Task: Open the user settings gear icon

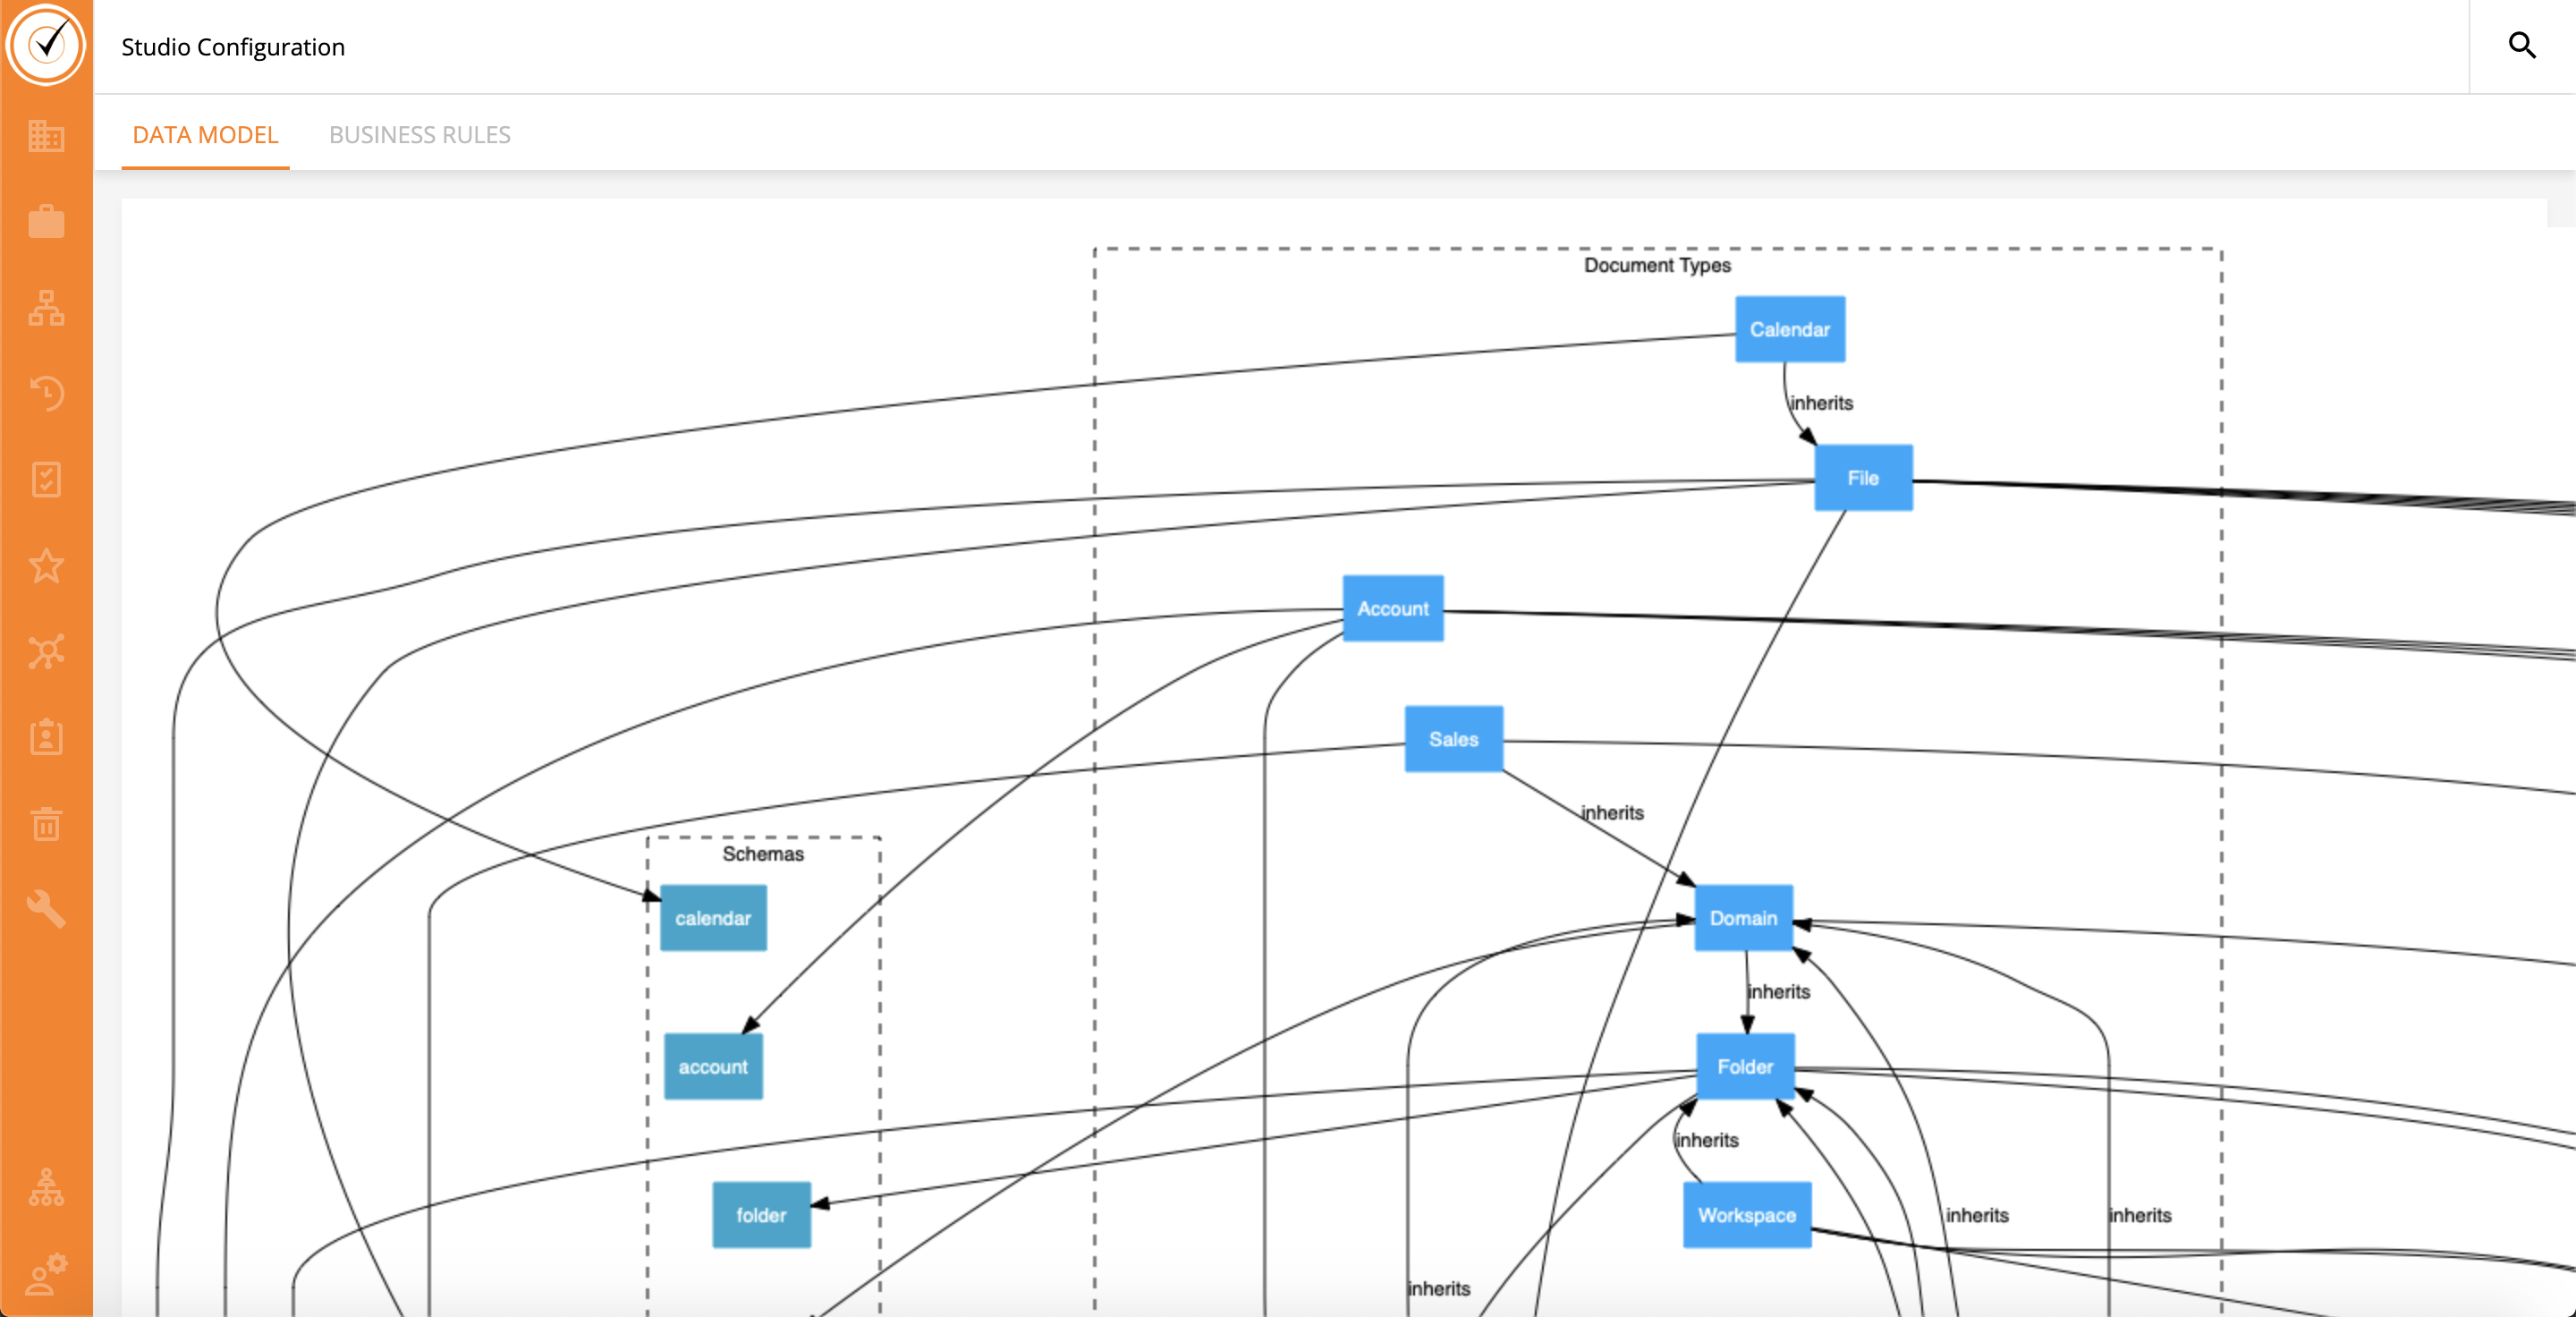Action: coord(46,1274)
